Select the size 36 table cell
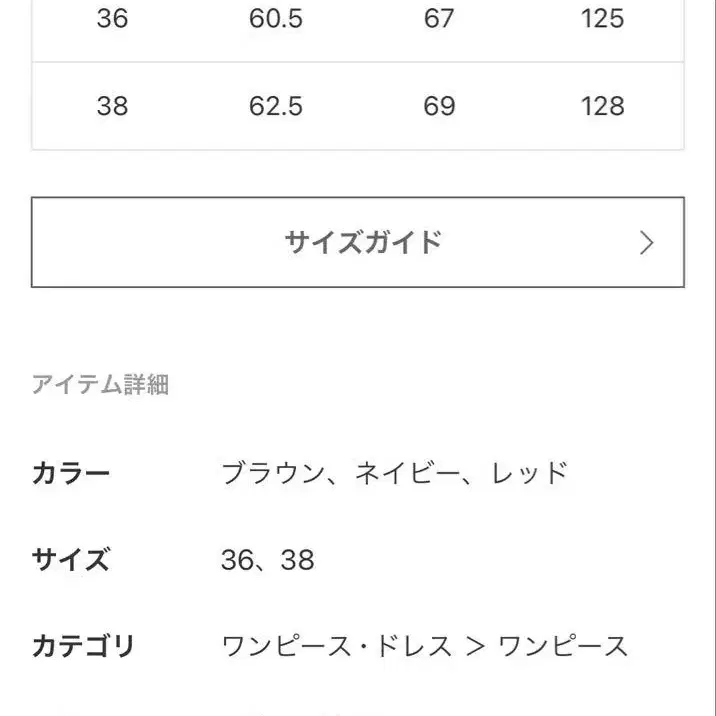The image size is (716, 716). tap(112, 19)
